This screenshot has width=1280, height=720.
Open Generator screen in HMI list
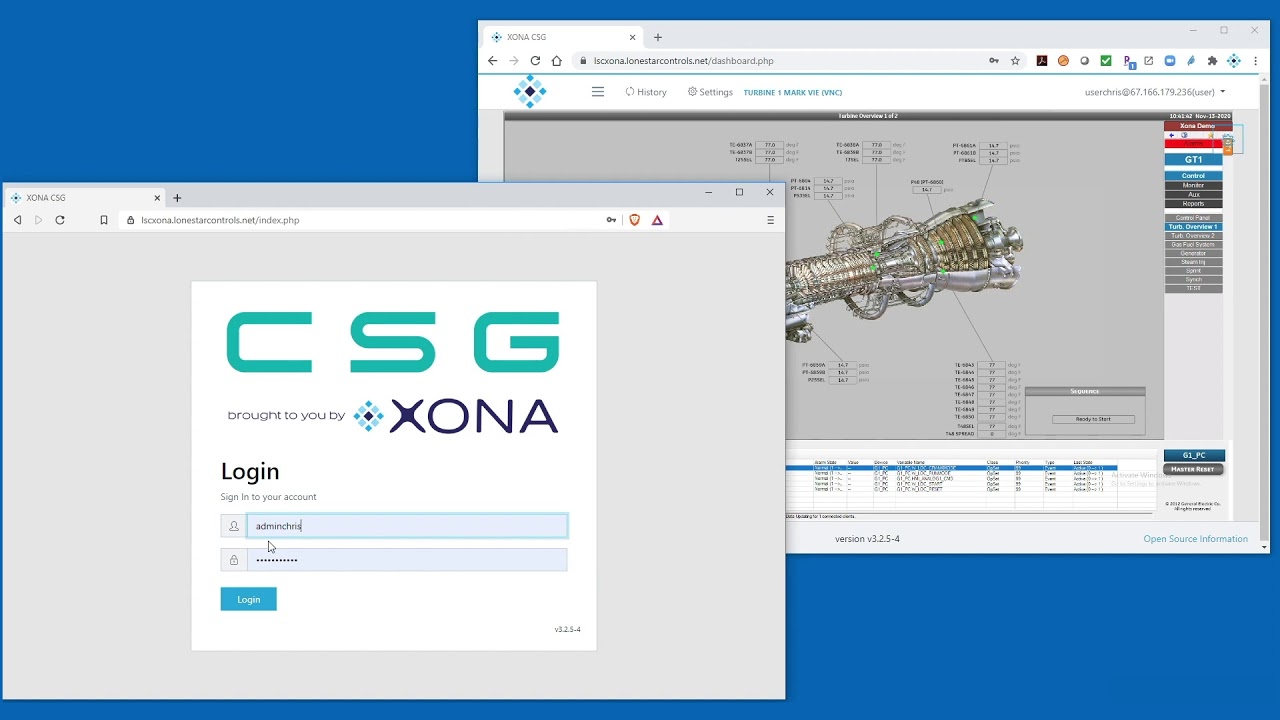tap(1193, 253)
